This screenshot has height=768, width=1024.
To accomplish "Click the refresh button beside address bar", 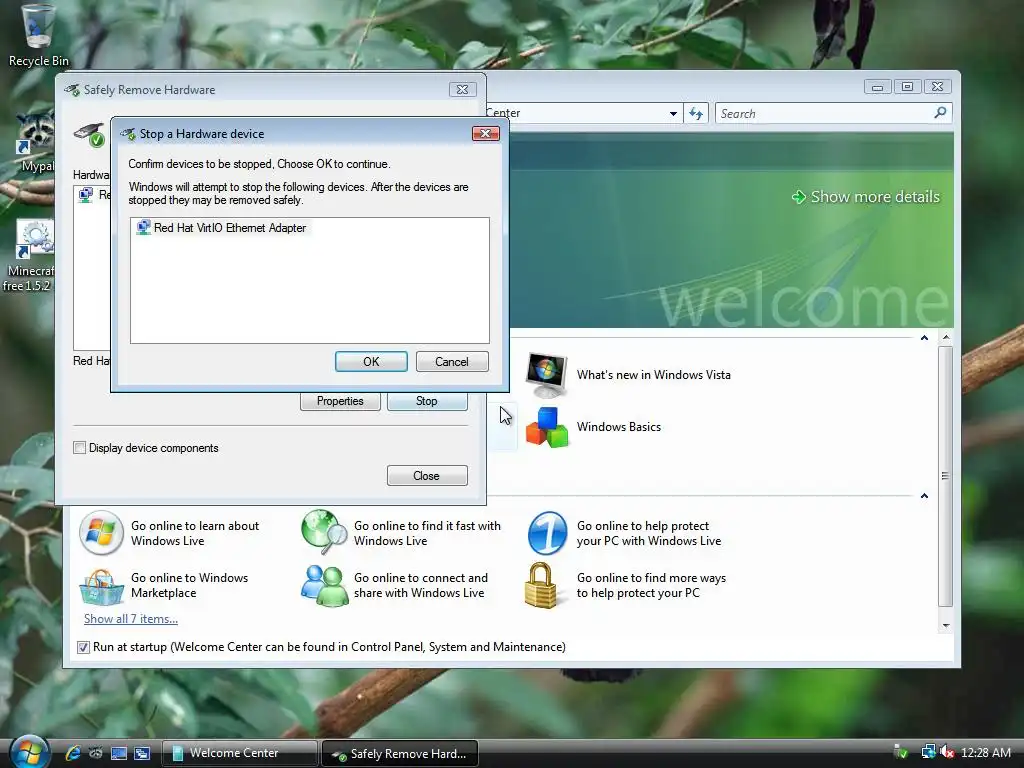I will point(696,114).
